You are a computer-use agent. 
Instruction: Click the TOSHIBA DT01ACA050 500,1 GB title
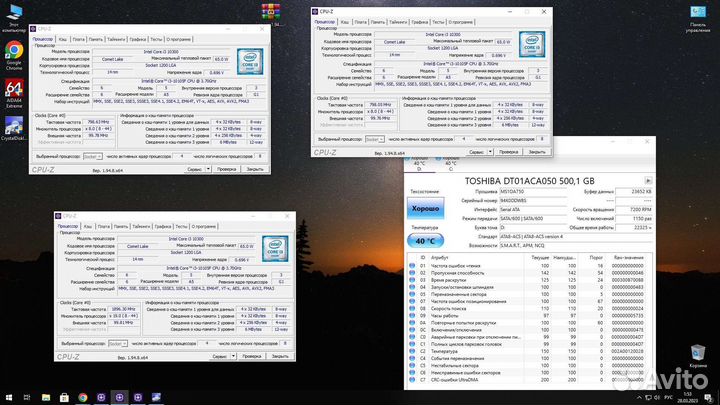click(529, 181)
